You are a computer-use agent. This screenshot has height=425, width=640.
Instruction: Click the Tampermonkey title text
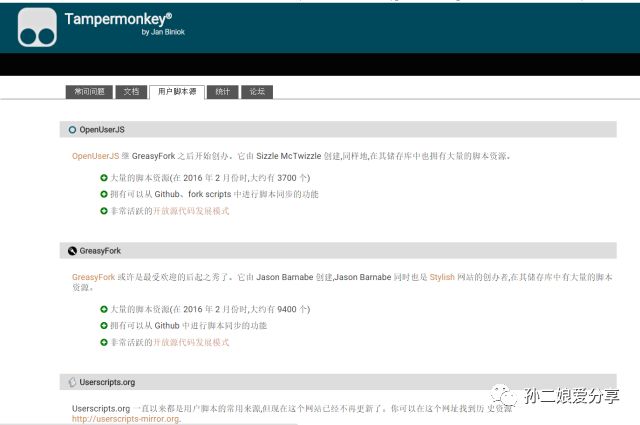click(118, 19)
